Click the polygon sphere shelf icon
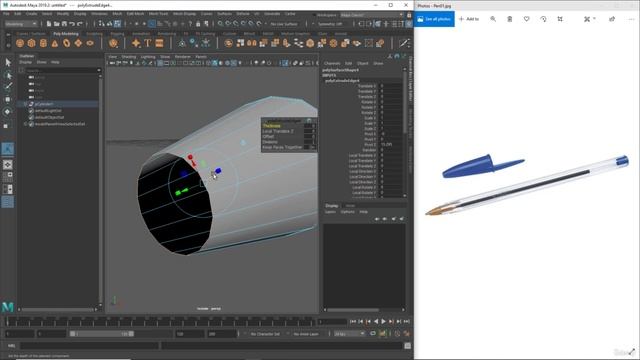 point(20,43)
